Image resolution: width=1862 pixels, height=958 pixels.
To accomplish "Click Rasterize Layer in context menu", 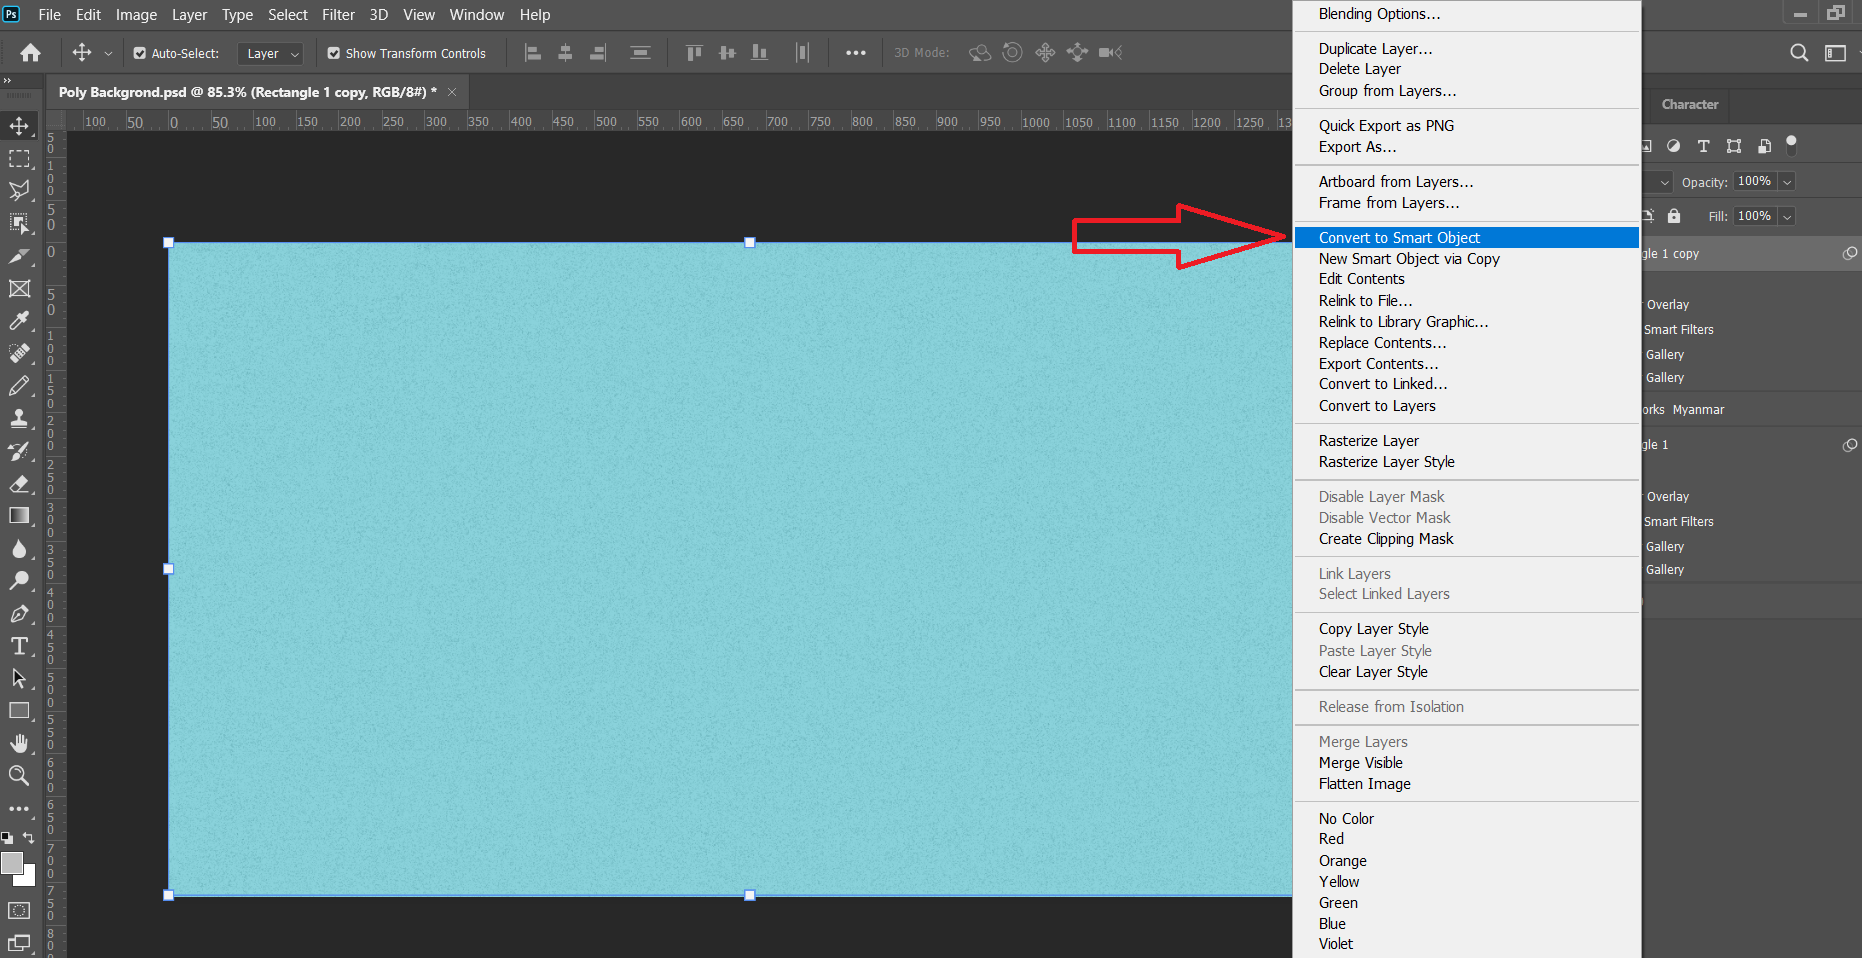I will point(1368,441).
